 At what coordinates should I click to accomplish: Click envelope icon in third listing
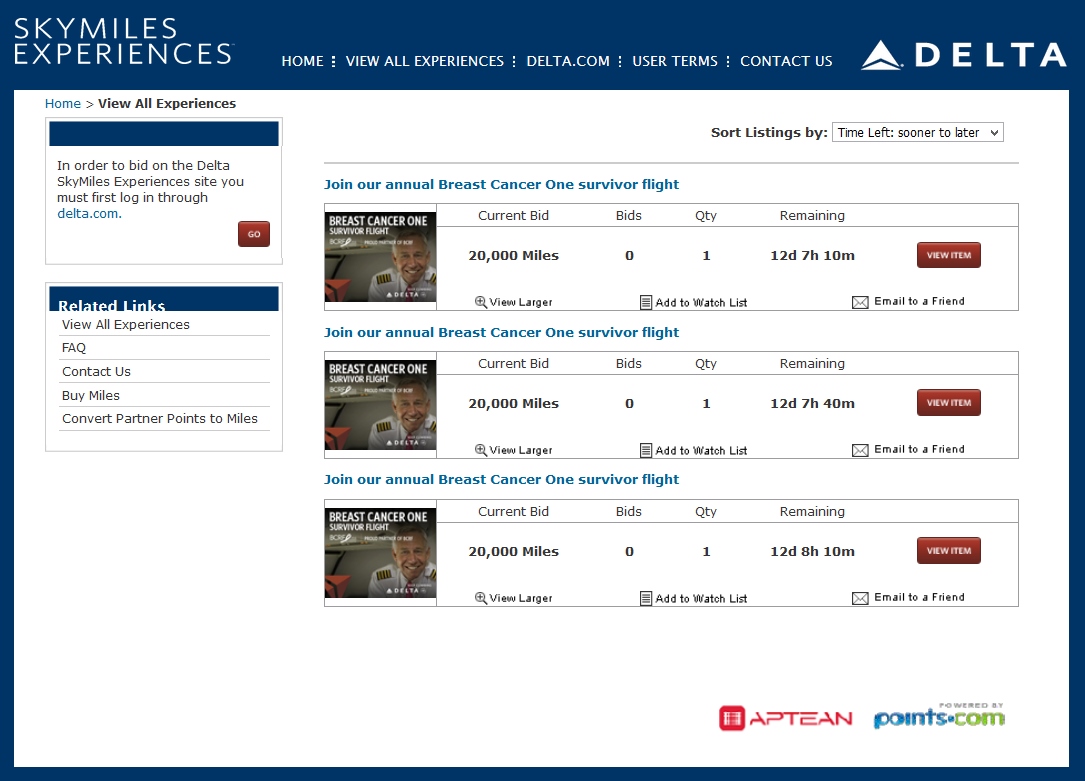[860, 598]
